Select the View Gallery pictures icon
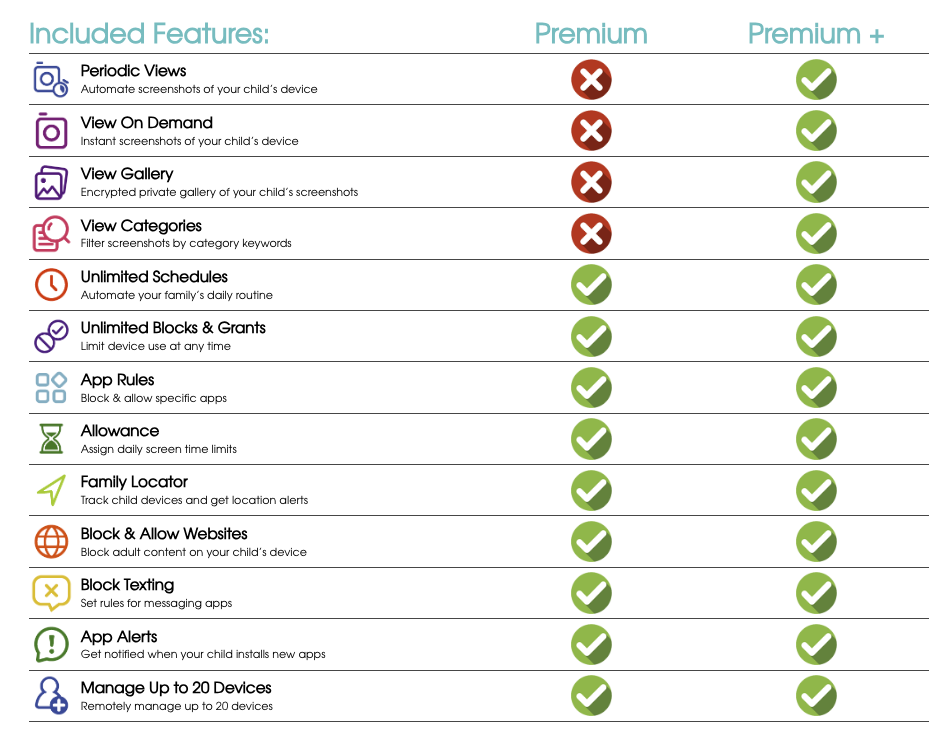Screen dimensions: 946x729 point(51,183)
